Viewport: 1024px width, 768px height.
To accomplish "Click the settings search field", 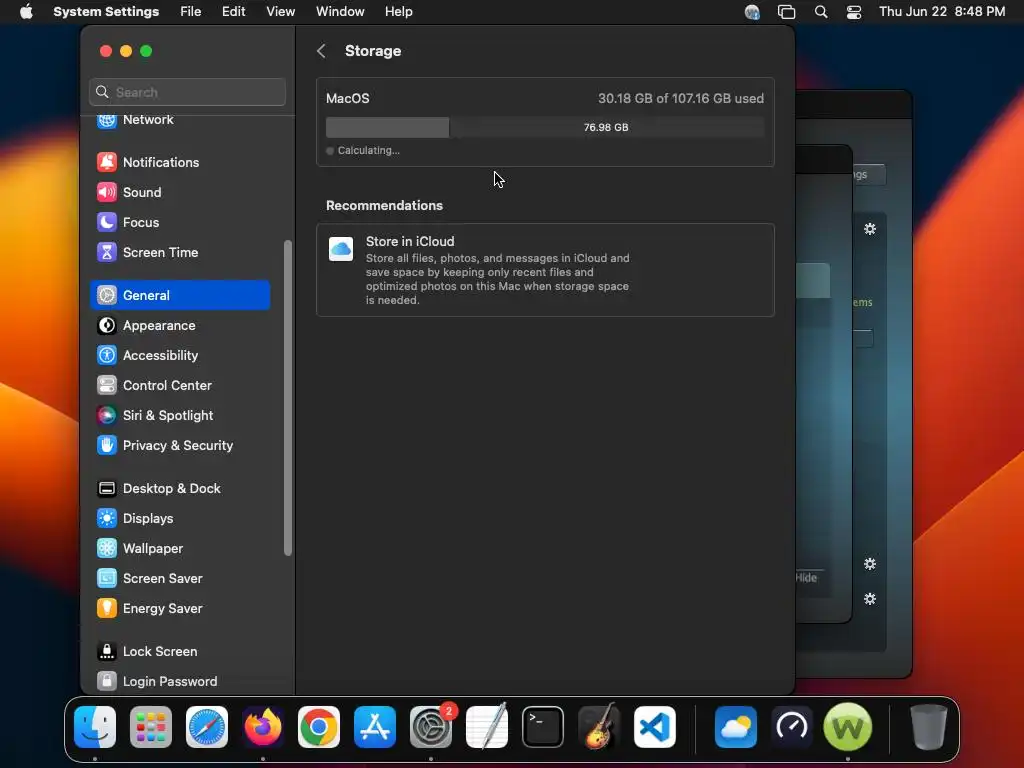I will [x=187, y=92].
